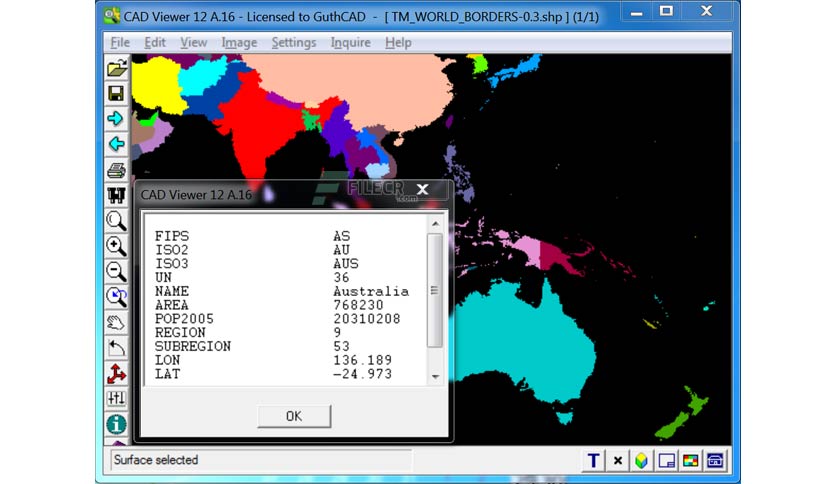Viewport: 836px width, 484px height.
Task: Select the AREA value 768230
Action: click(358, 305)
